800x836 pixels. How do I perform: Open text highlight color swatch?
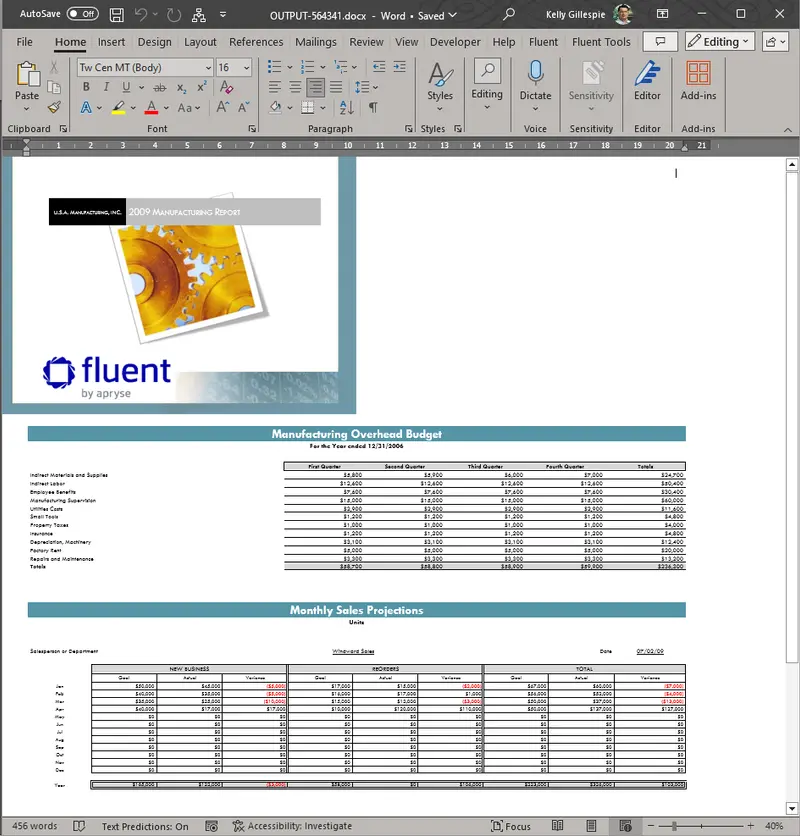click(118, 107)
